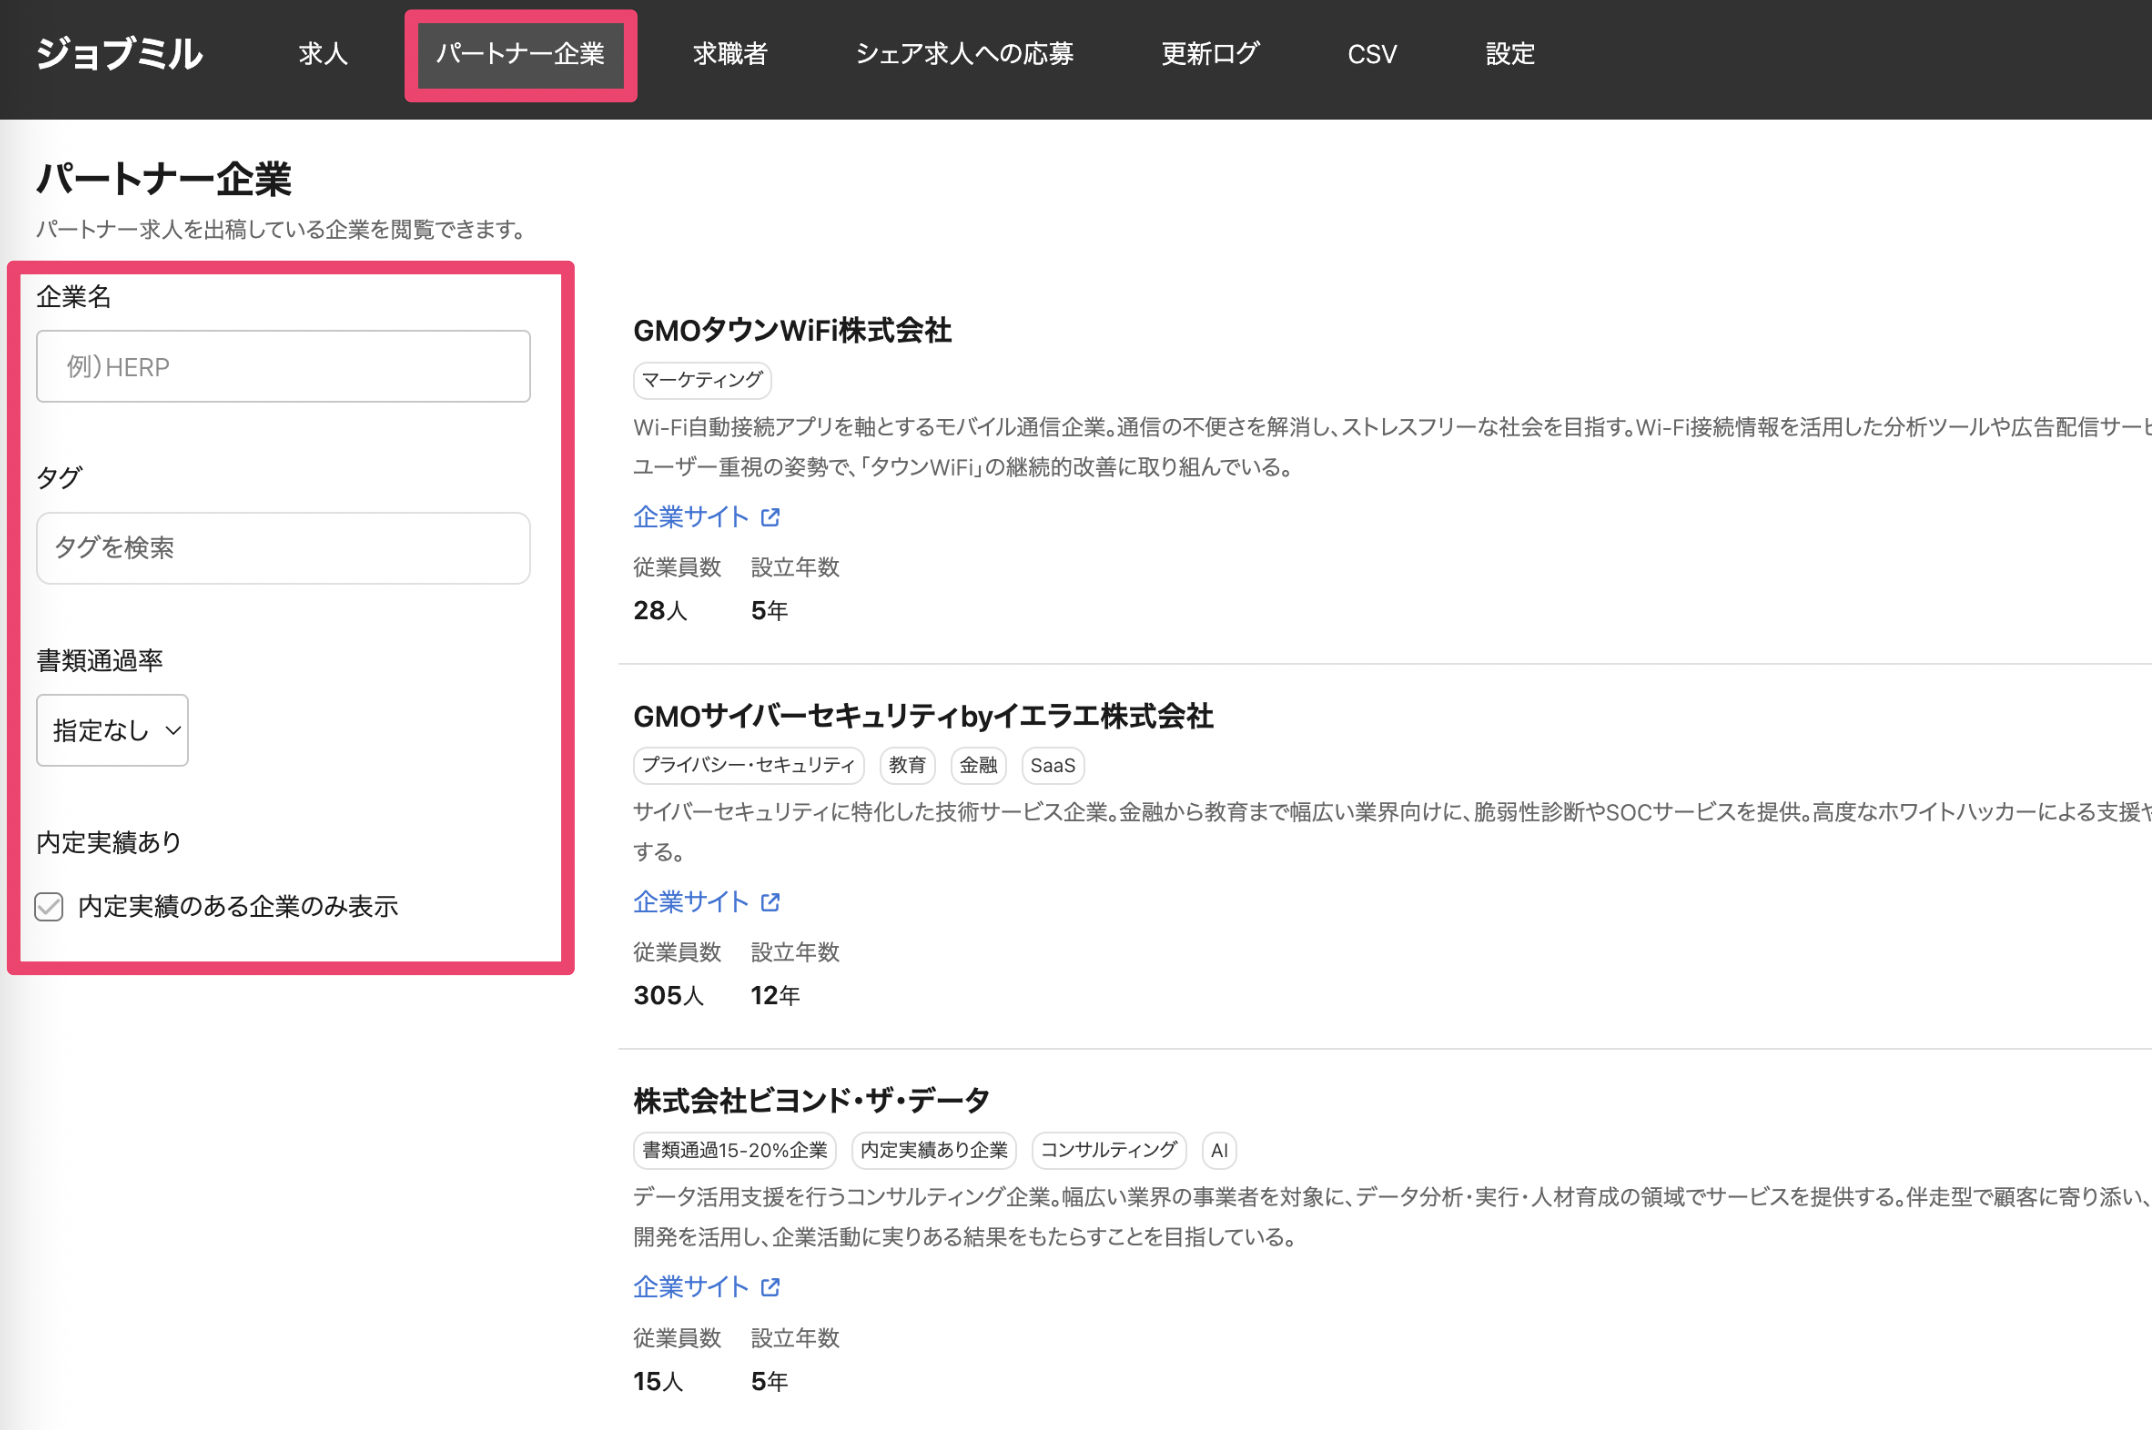This screenshot has height=1430, width=2152.
Task: Open the CSV menu item
Action: 1371,54
